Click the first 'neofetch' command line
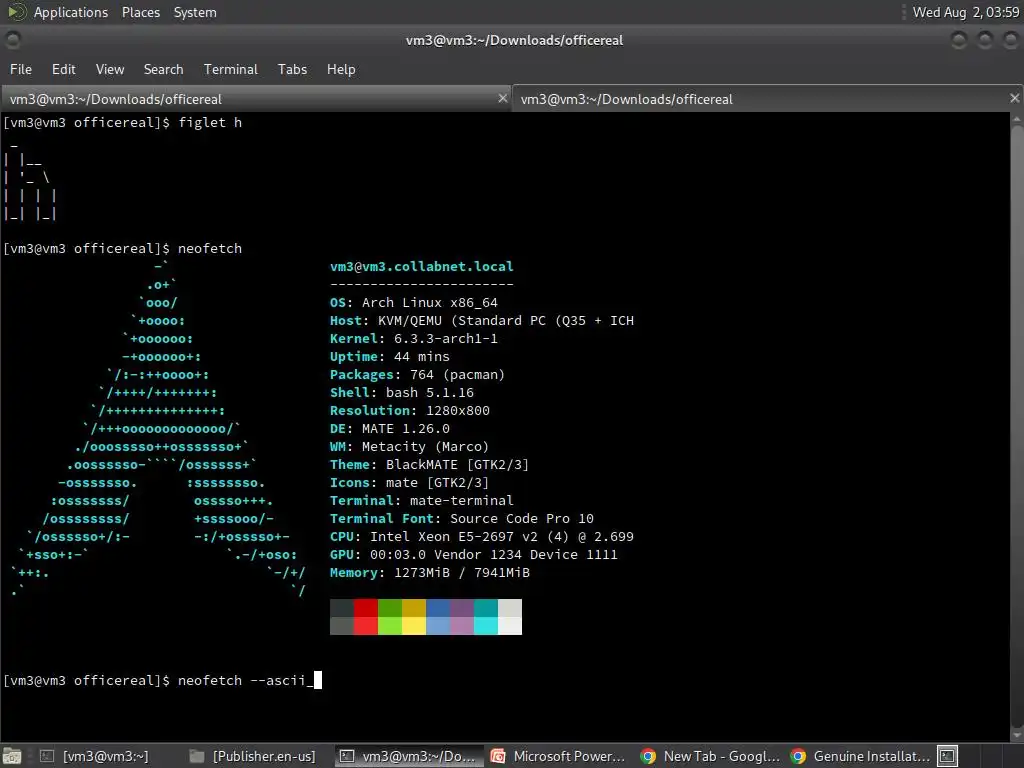Image resolution: width=1024 pixels, height=768 pixels. click(x=123, y=248)
